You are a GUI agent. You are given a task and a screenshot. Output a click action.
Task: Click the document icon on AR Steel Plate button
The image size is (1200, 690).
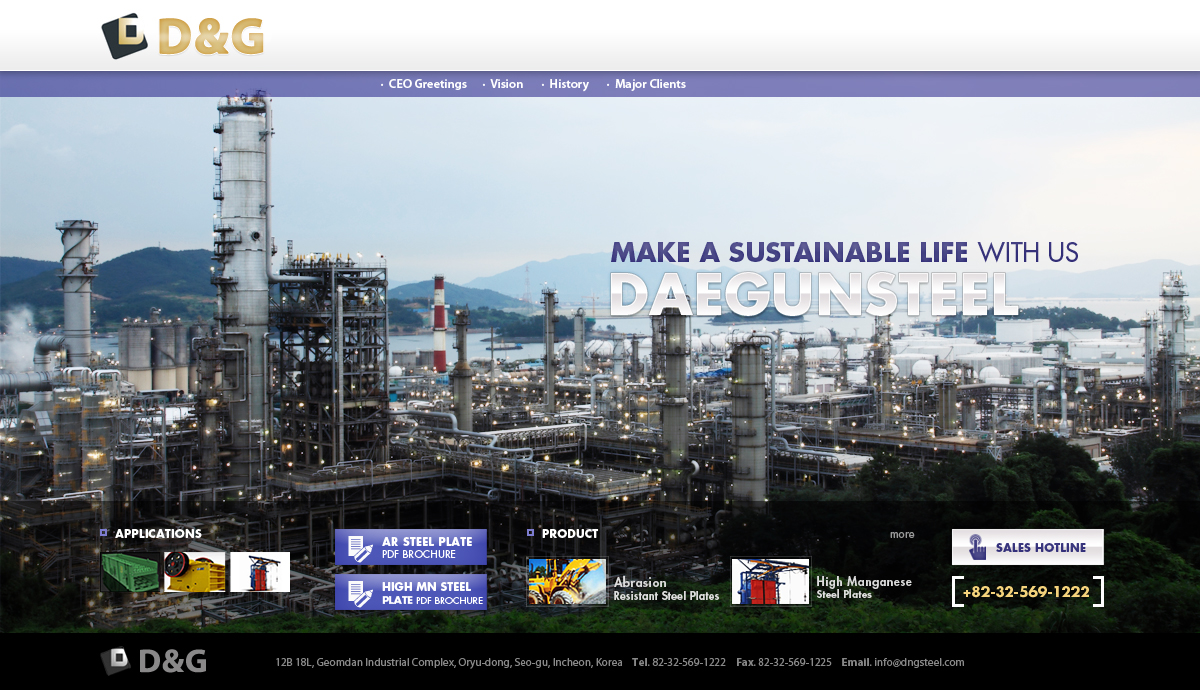[359, 548]
